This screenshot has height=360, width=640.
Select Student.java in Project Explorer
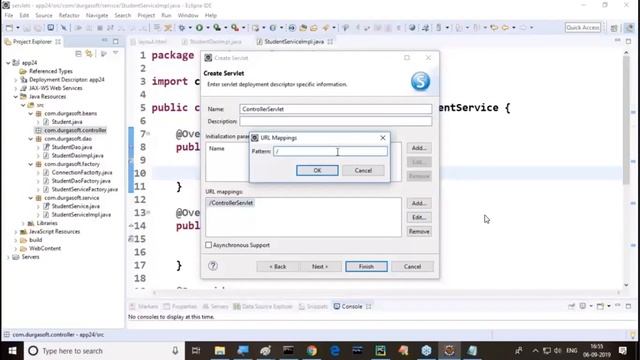[x=67, y=122]
